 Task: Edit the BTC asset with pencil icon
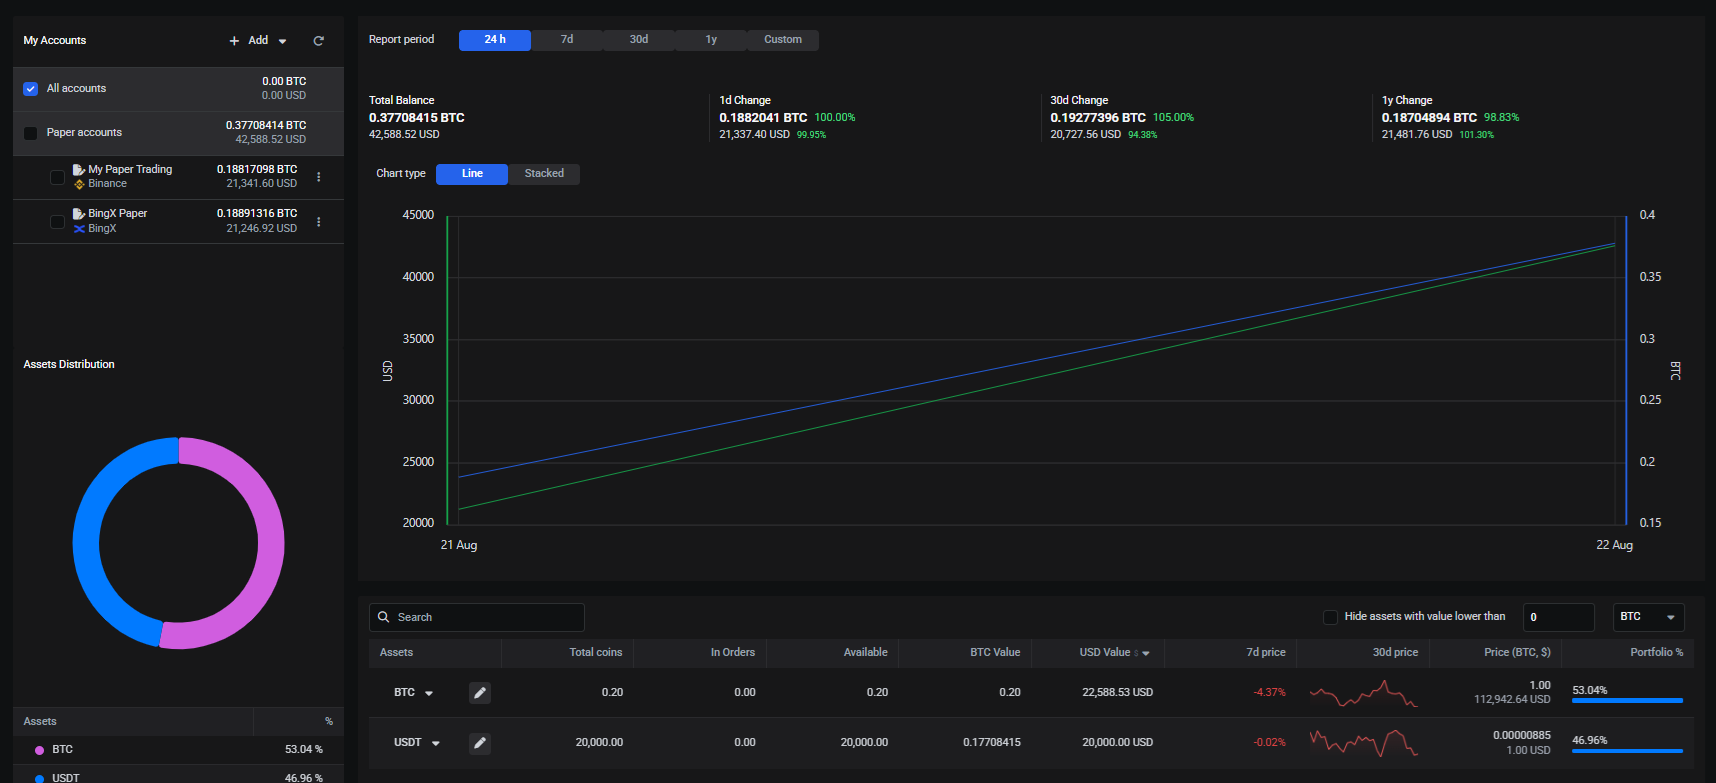pos(480,692)
